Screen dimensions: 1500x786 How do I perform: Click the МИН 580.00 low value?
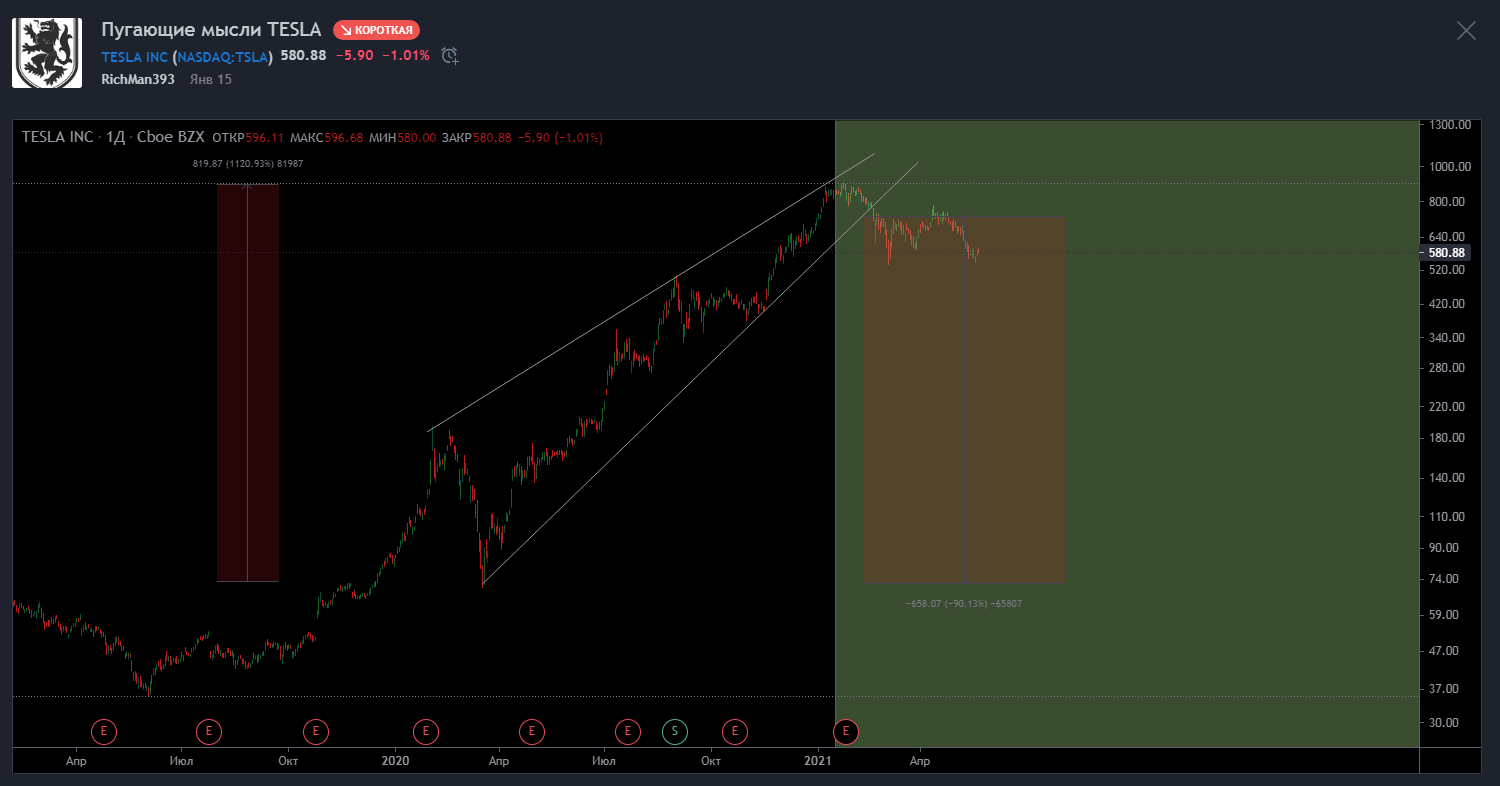coord(403,138)
